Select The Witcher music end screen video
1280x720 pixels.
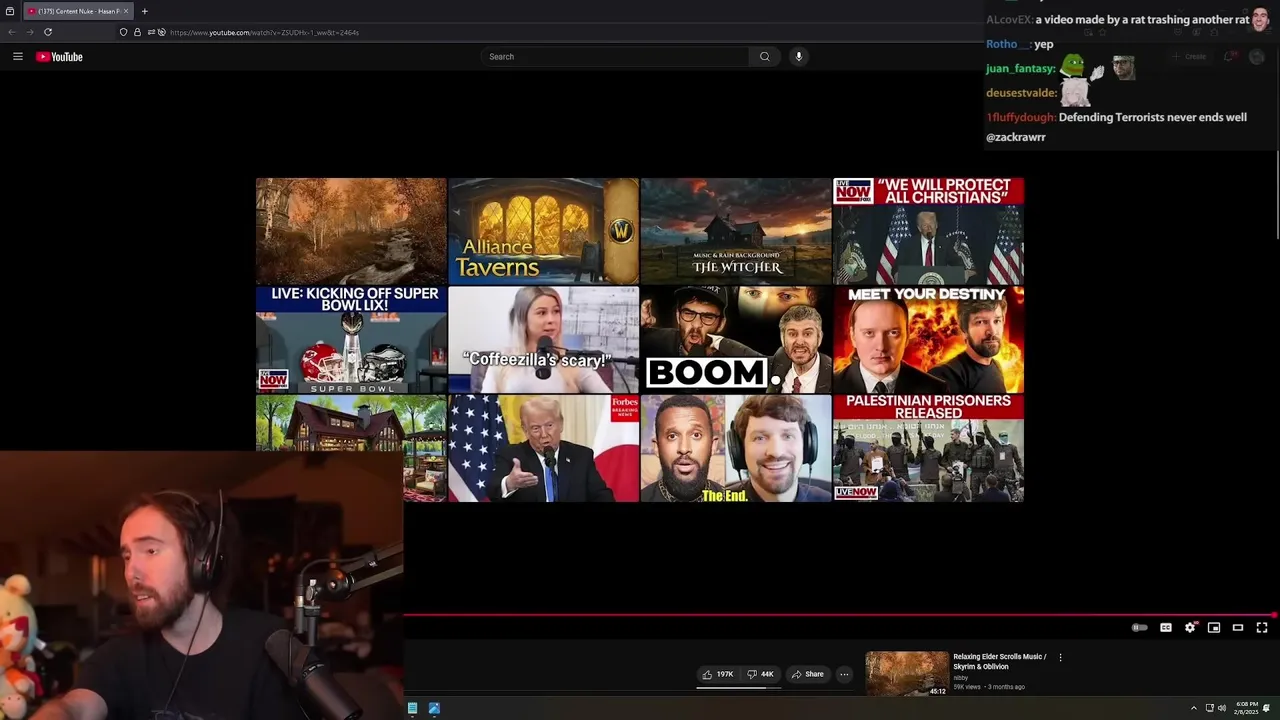point(736,231)
